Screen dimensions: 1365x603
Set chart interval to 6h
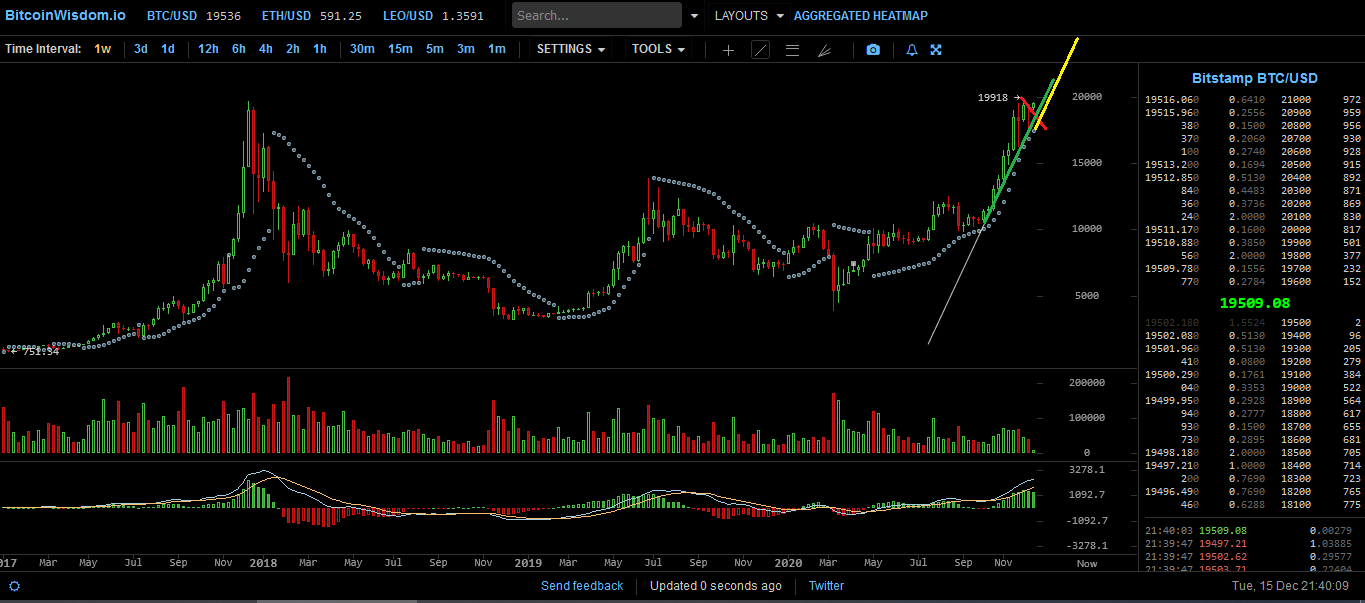[x=239, y=49]
